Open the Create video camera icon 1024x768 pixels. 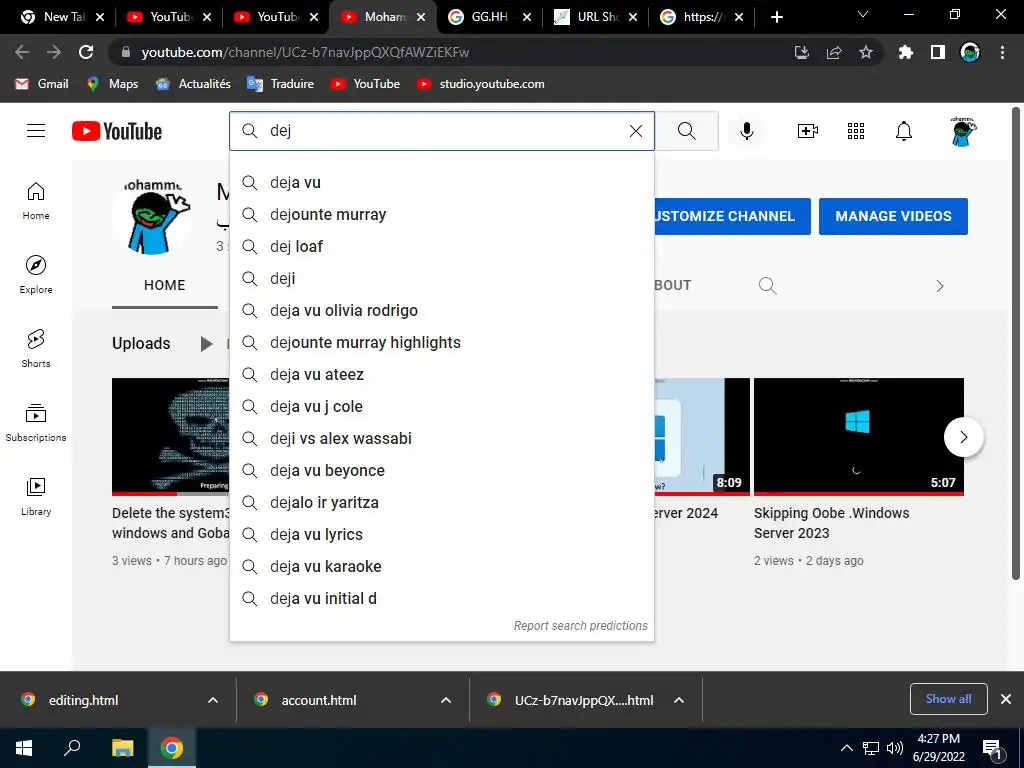pyautogui.click(x=808, y=131)
